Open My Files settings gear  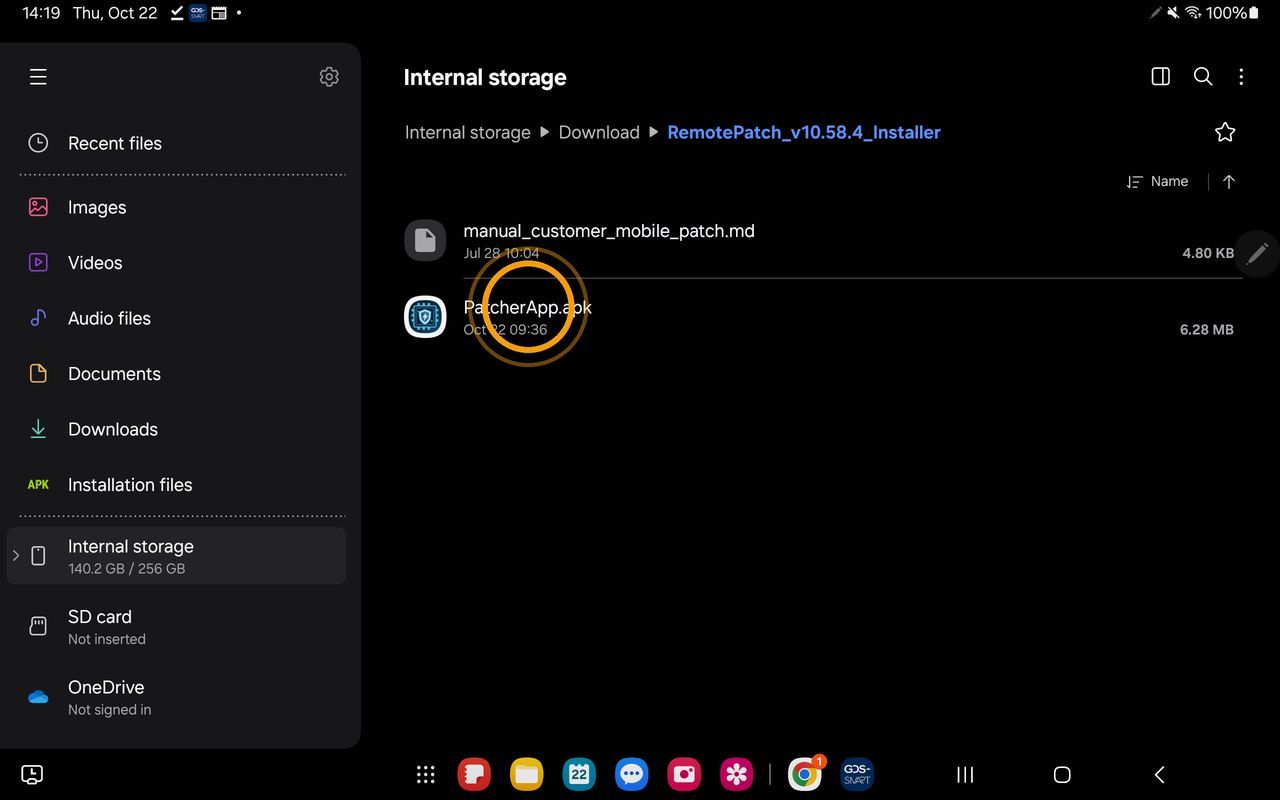(329, 77)
